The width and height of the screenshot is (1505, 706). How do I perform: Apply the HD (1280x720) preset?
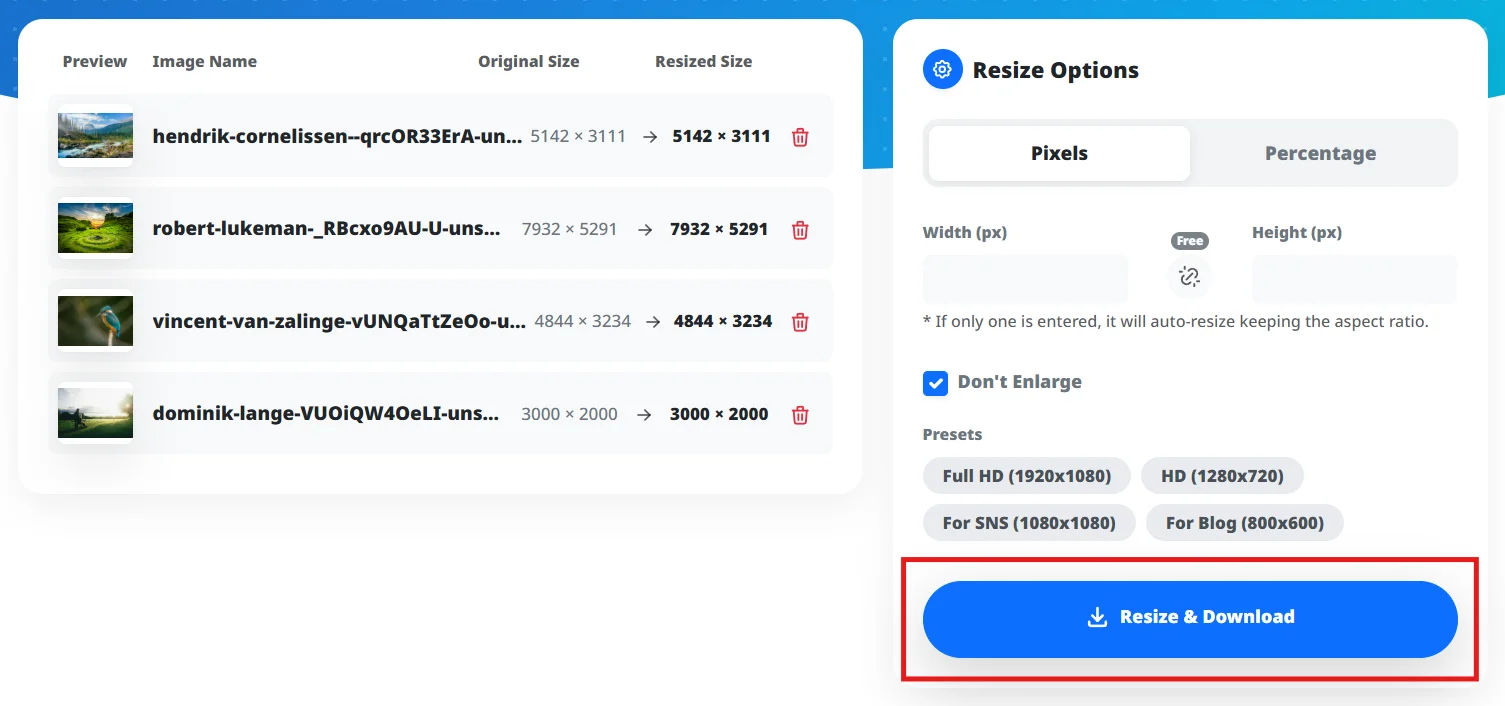click(1222, 476)
